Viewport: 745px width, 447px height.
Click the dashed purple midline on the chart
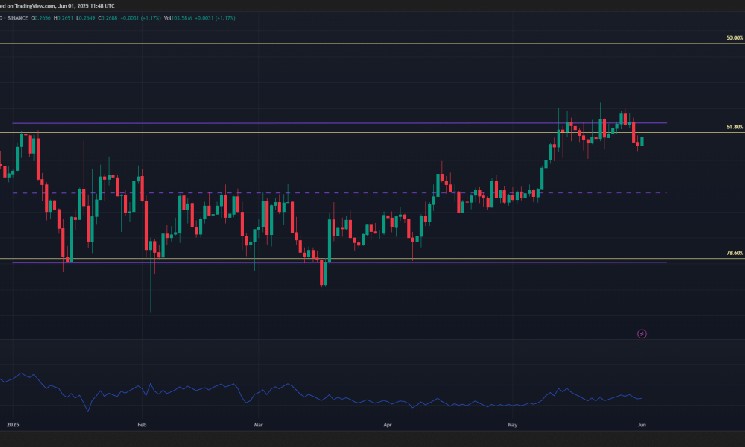340,193
